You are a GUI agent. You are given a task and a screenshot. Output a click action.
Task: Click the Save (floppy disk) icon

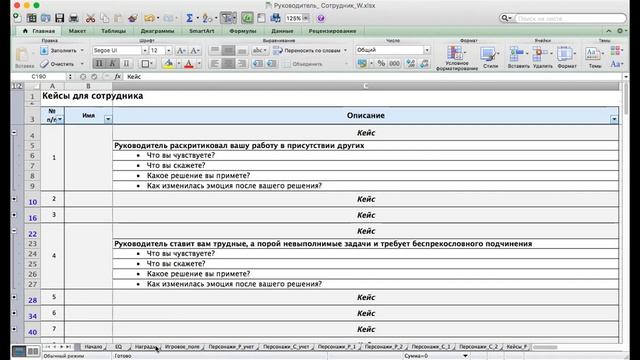click(60, 18)
